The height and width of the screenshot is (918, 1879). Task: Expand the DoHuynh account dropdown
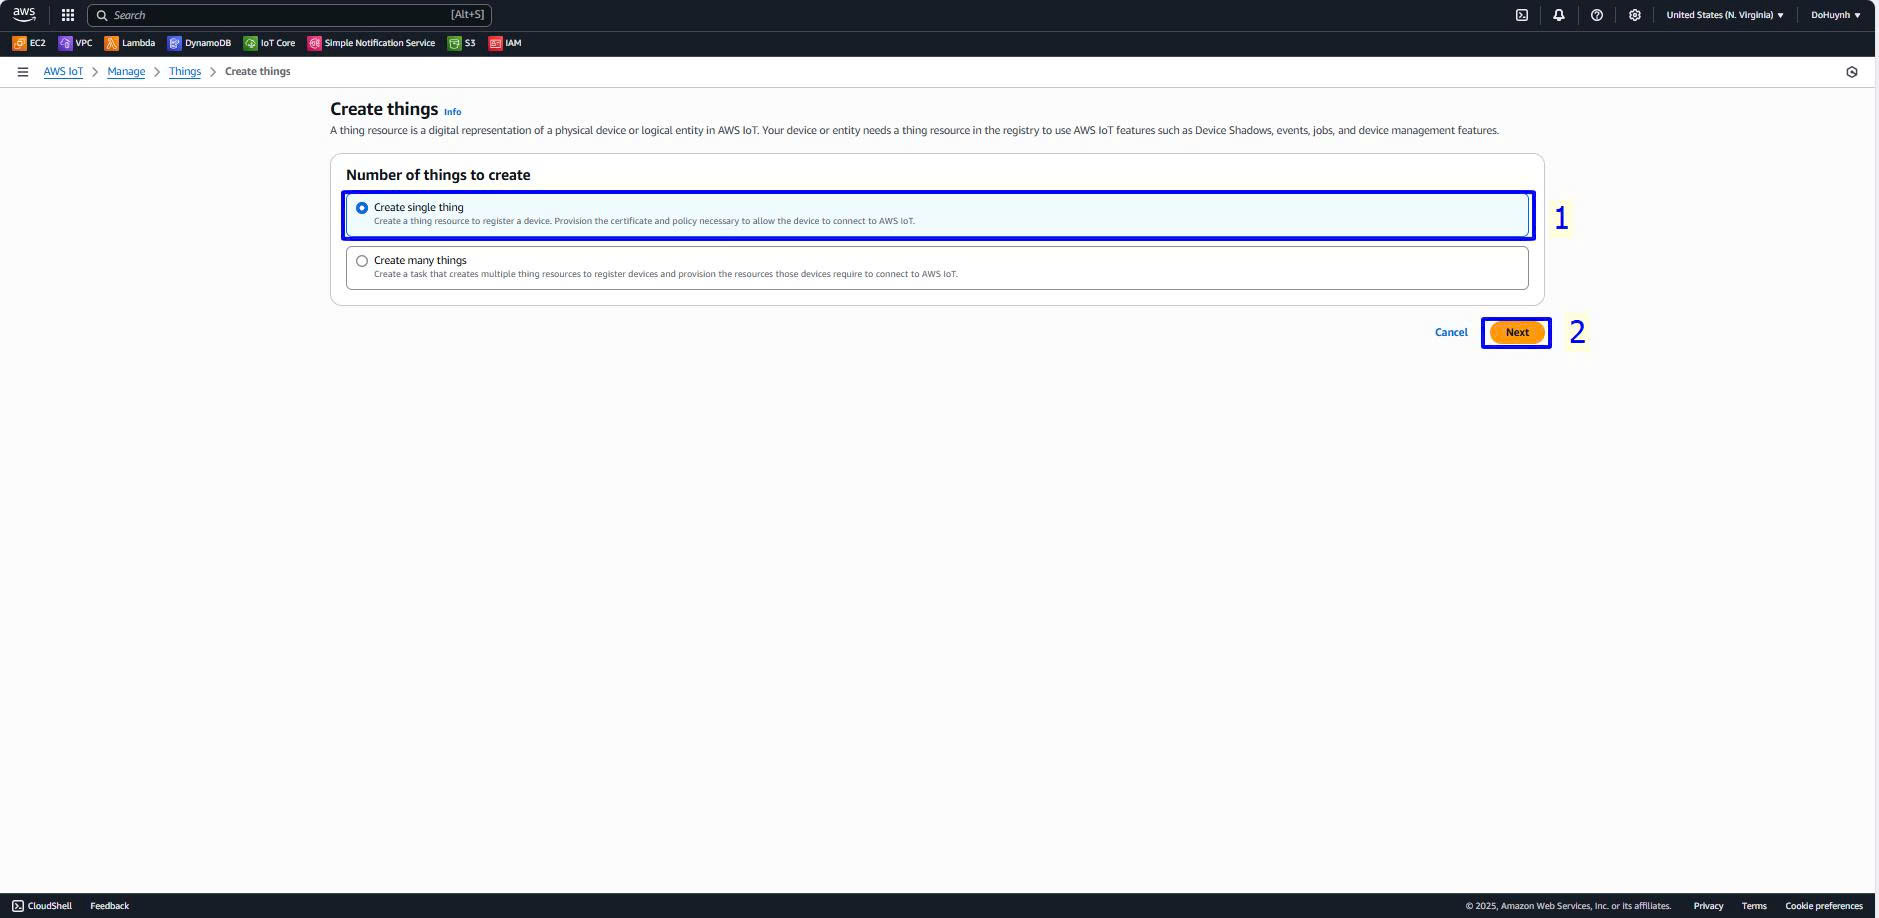pos(1835,15)
